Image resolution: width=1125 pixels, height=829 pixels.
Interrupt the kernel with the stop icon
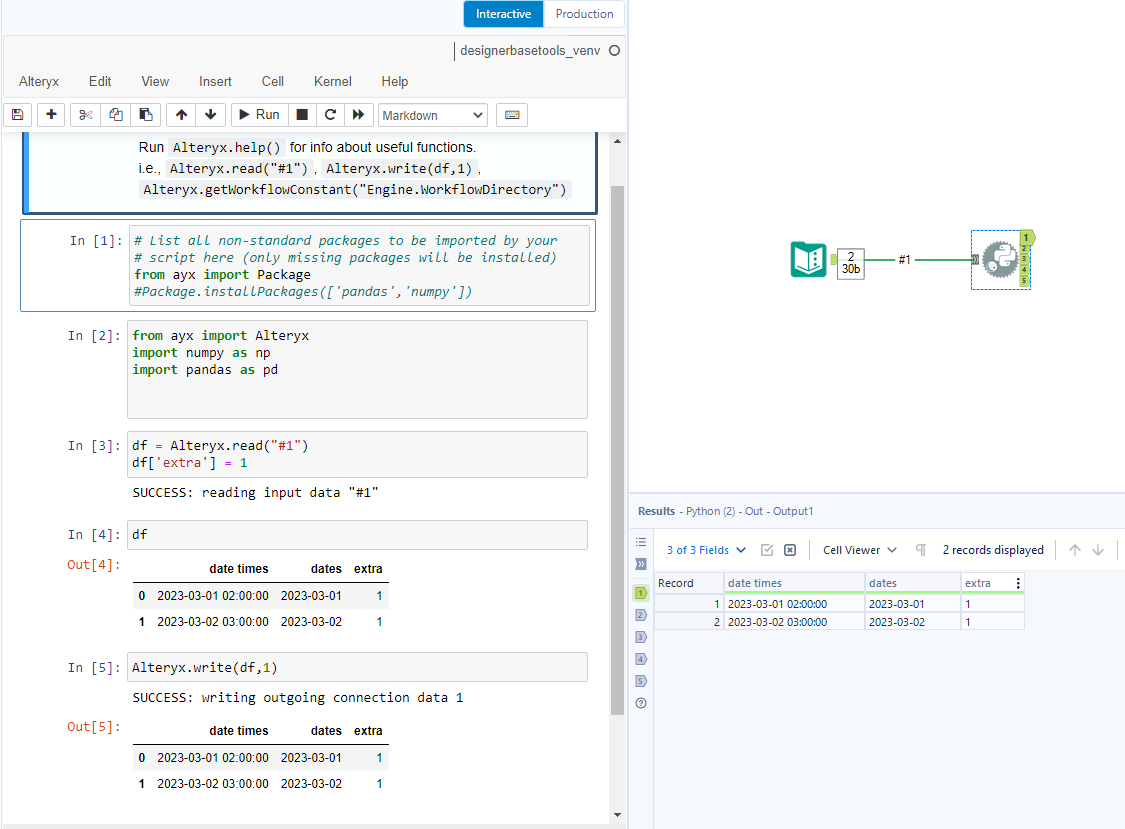pos(302,115)
